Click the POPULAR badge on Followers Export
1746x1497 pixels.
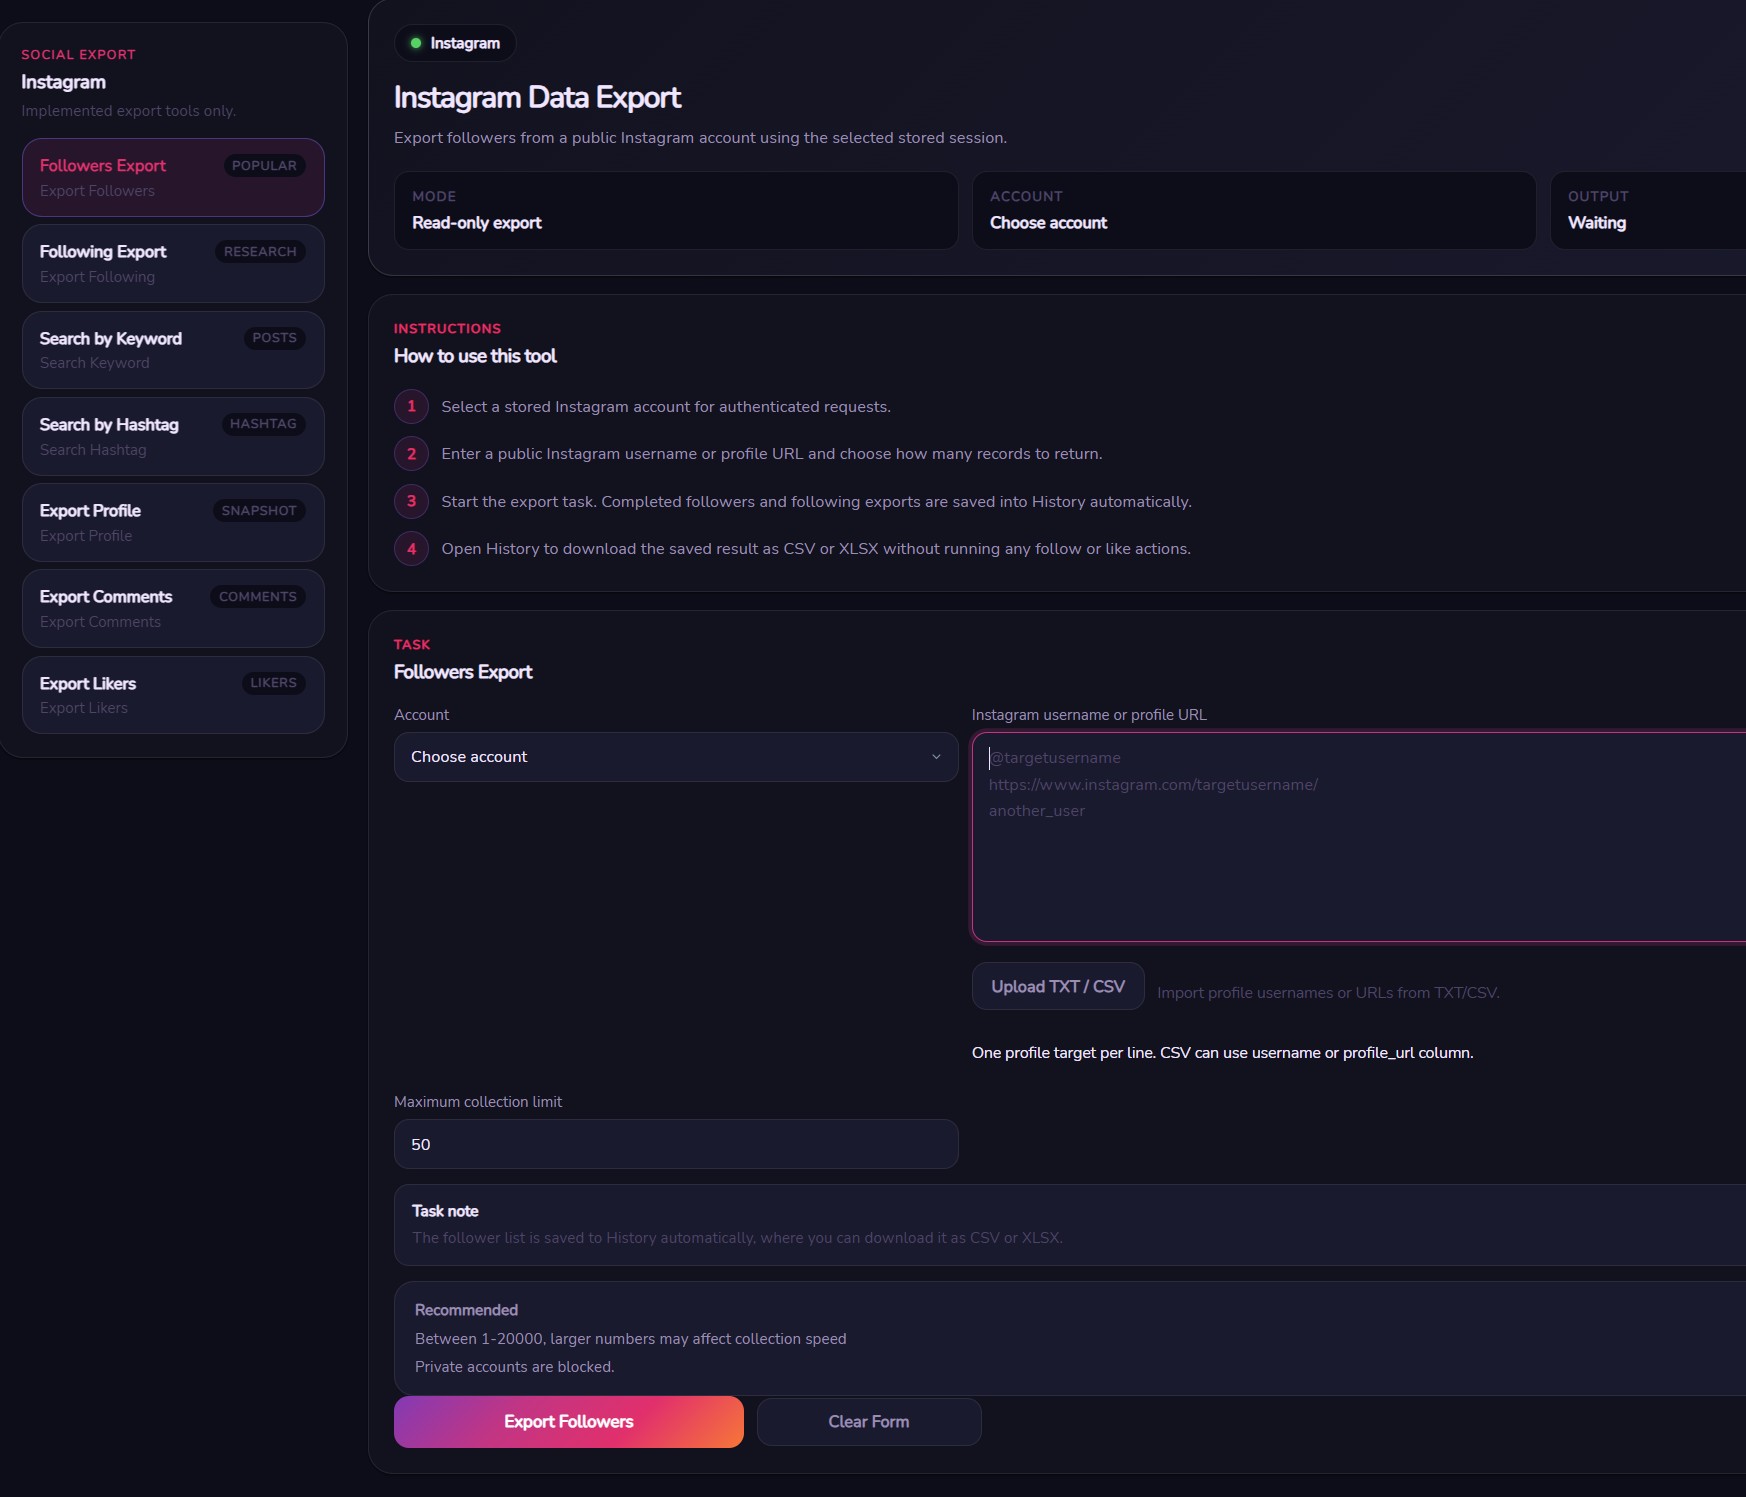click(x=264, y=166)
